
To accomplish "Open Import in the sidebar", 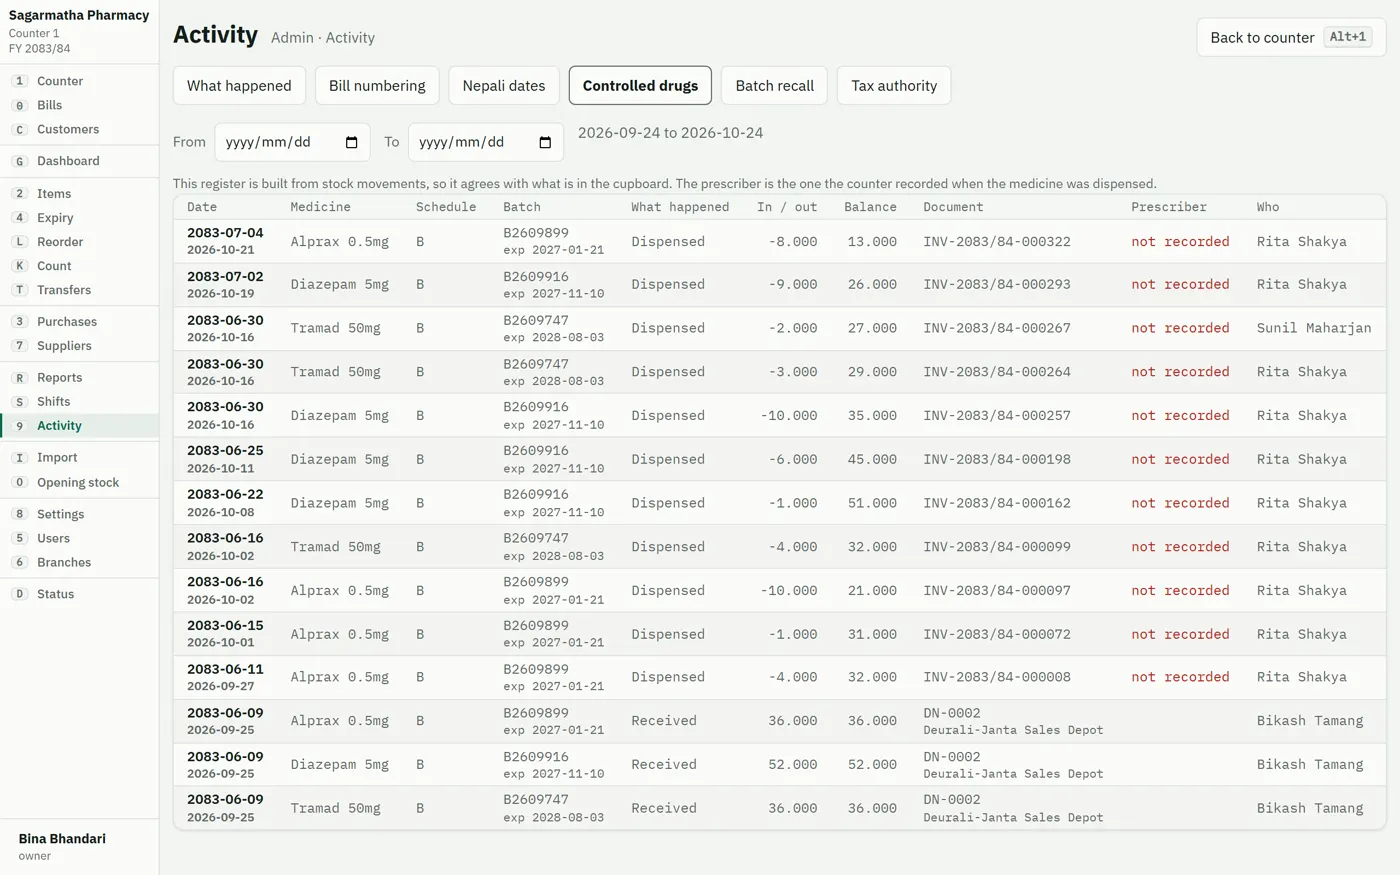I will coord(79,457).
